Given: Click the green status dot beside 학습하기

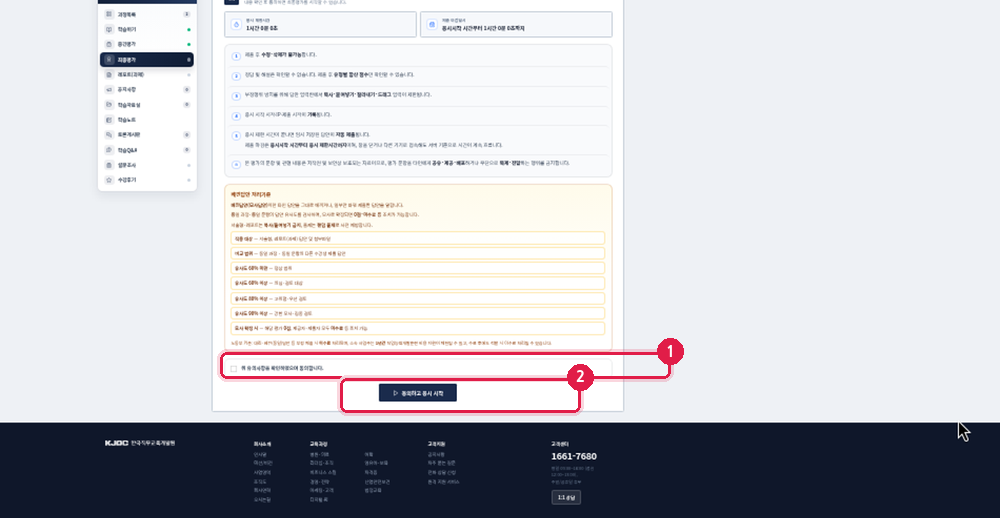Looking at the screenshot, I should point(189,29).
